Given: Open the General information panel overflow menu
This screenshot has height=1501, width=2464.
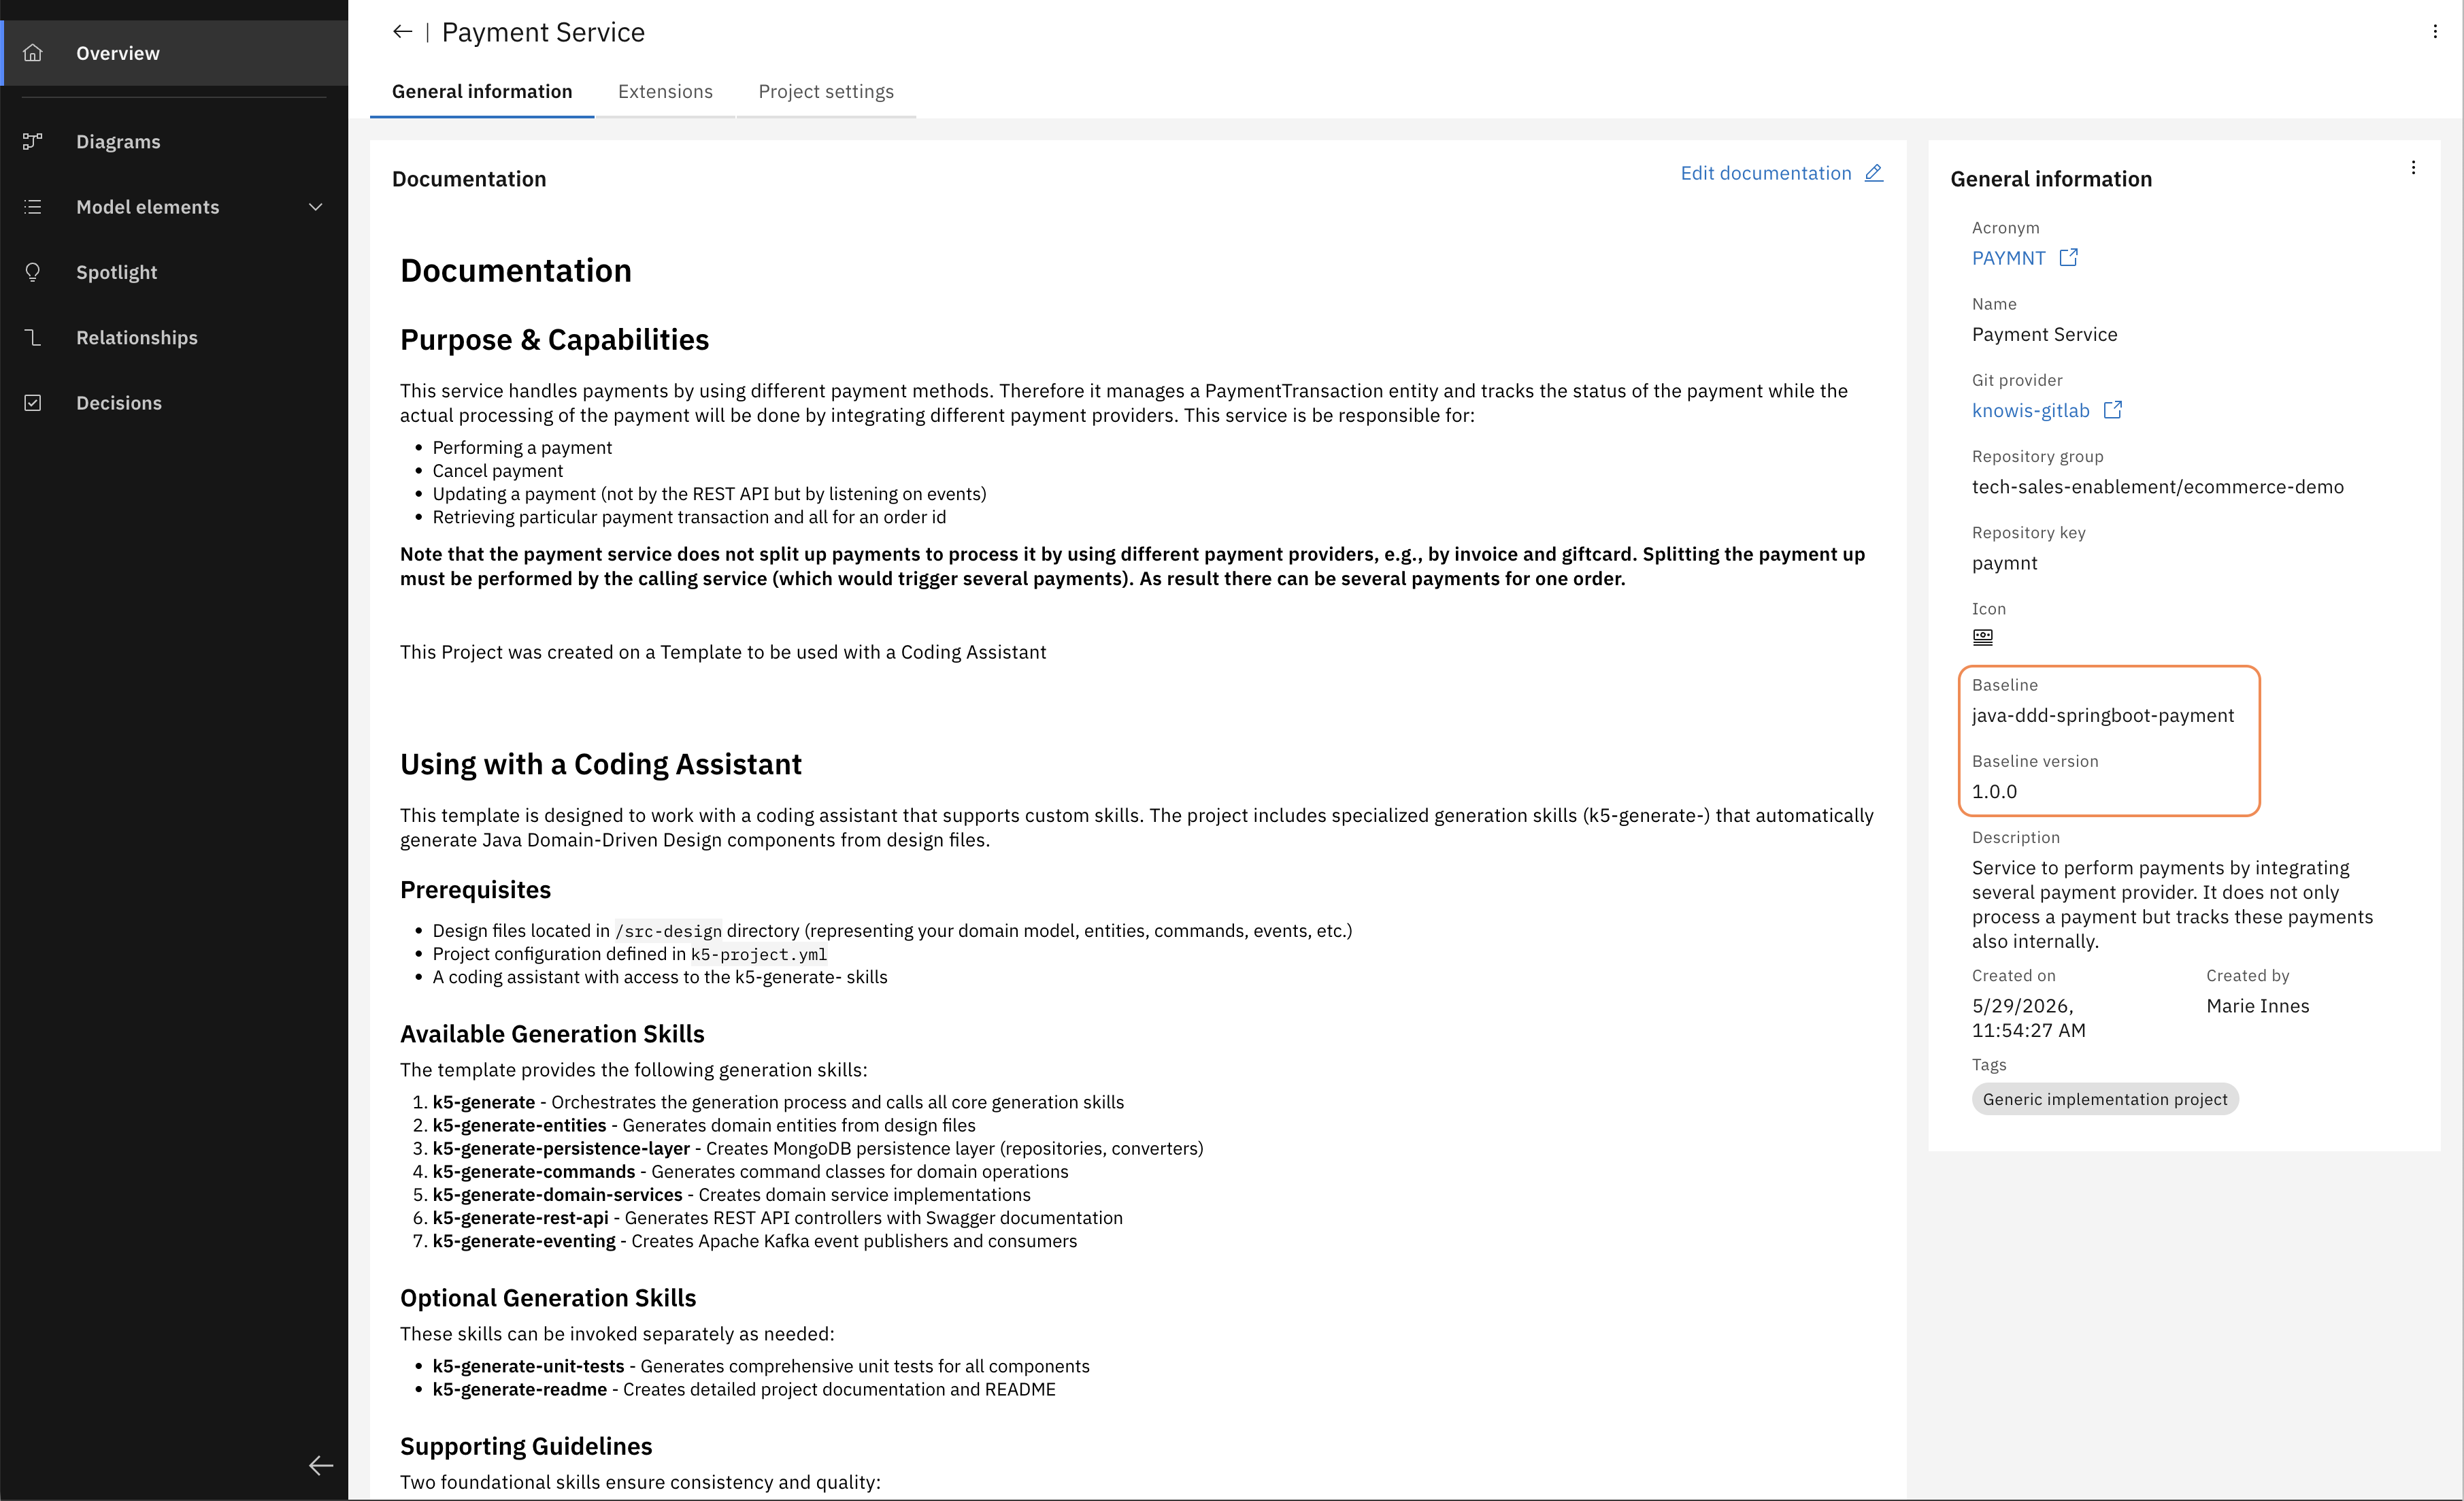Looking at the screenshot, I should pos(2413,169).
